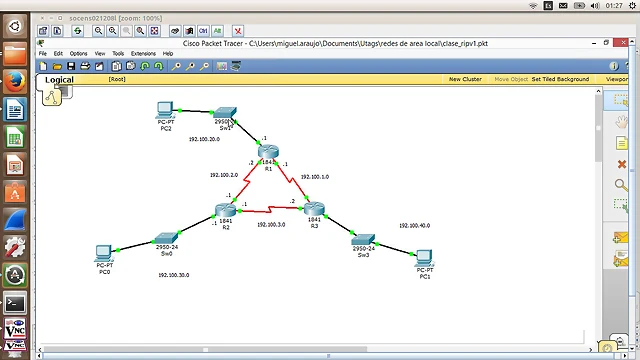Viewport: 640px width, 360px height.
Task: Toggle fullscreen mode in VNC viewer toolbar
Action: tap(154, 31)
